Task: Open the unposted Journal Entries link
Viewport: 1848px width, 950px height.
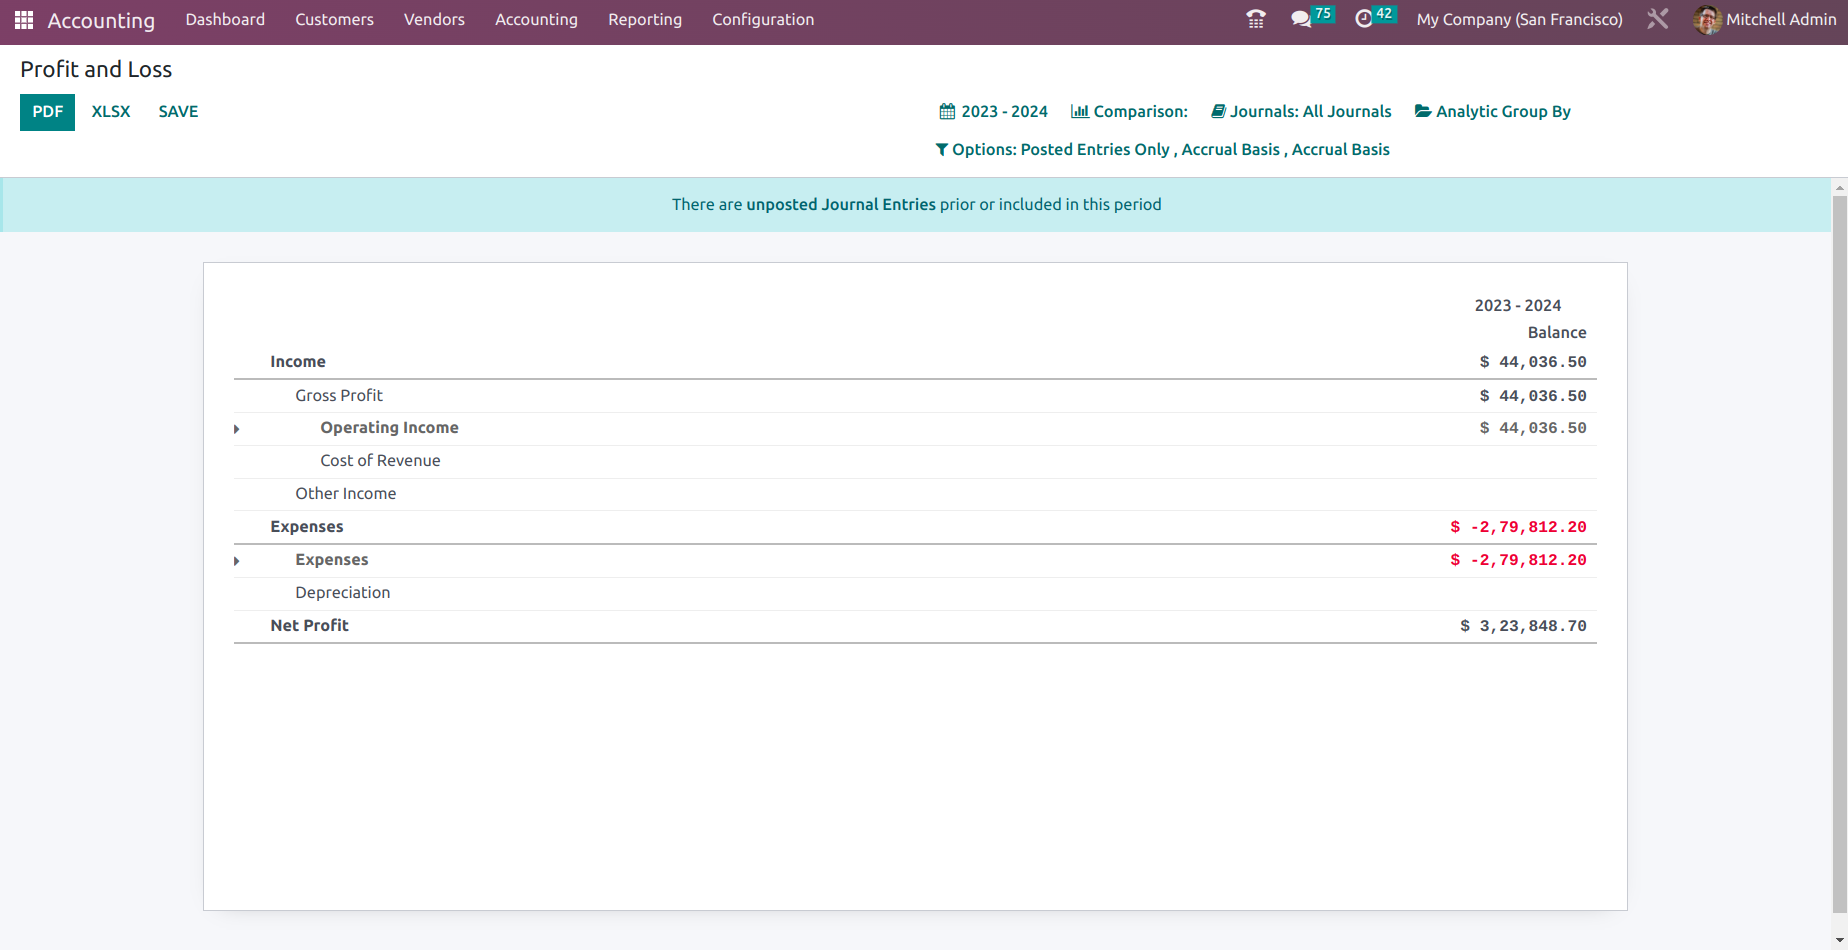Action: coord(840,204)
